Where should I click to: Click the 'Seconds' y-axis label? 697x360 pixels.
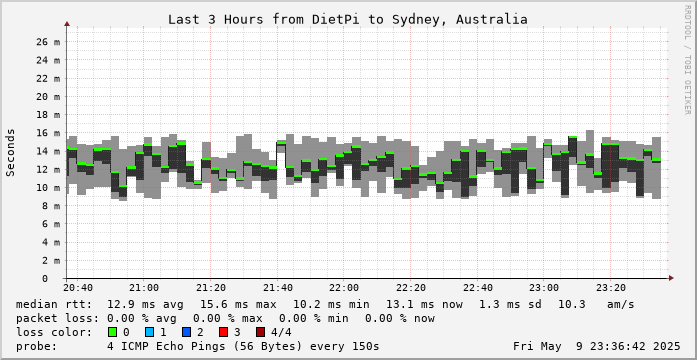(11, 152)
